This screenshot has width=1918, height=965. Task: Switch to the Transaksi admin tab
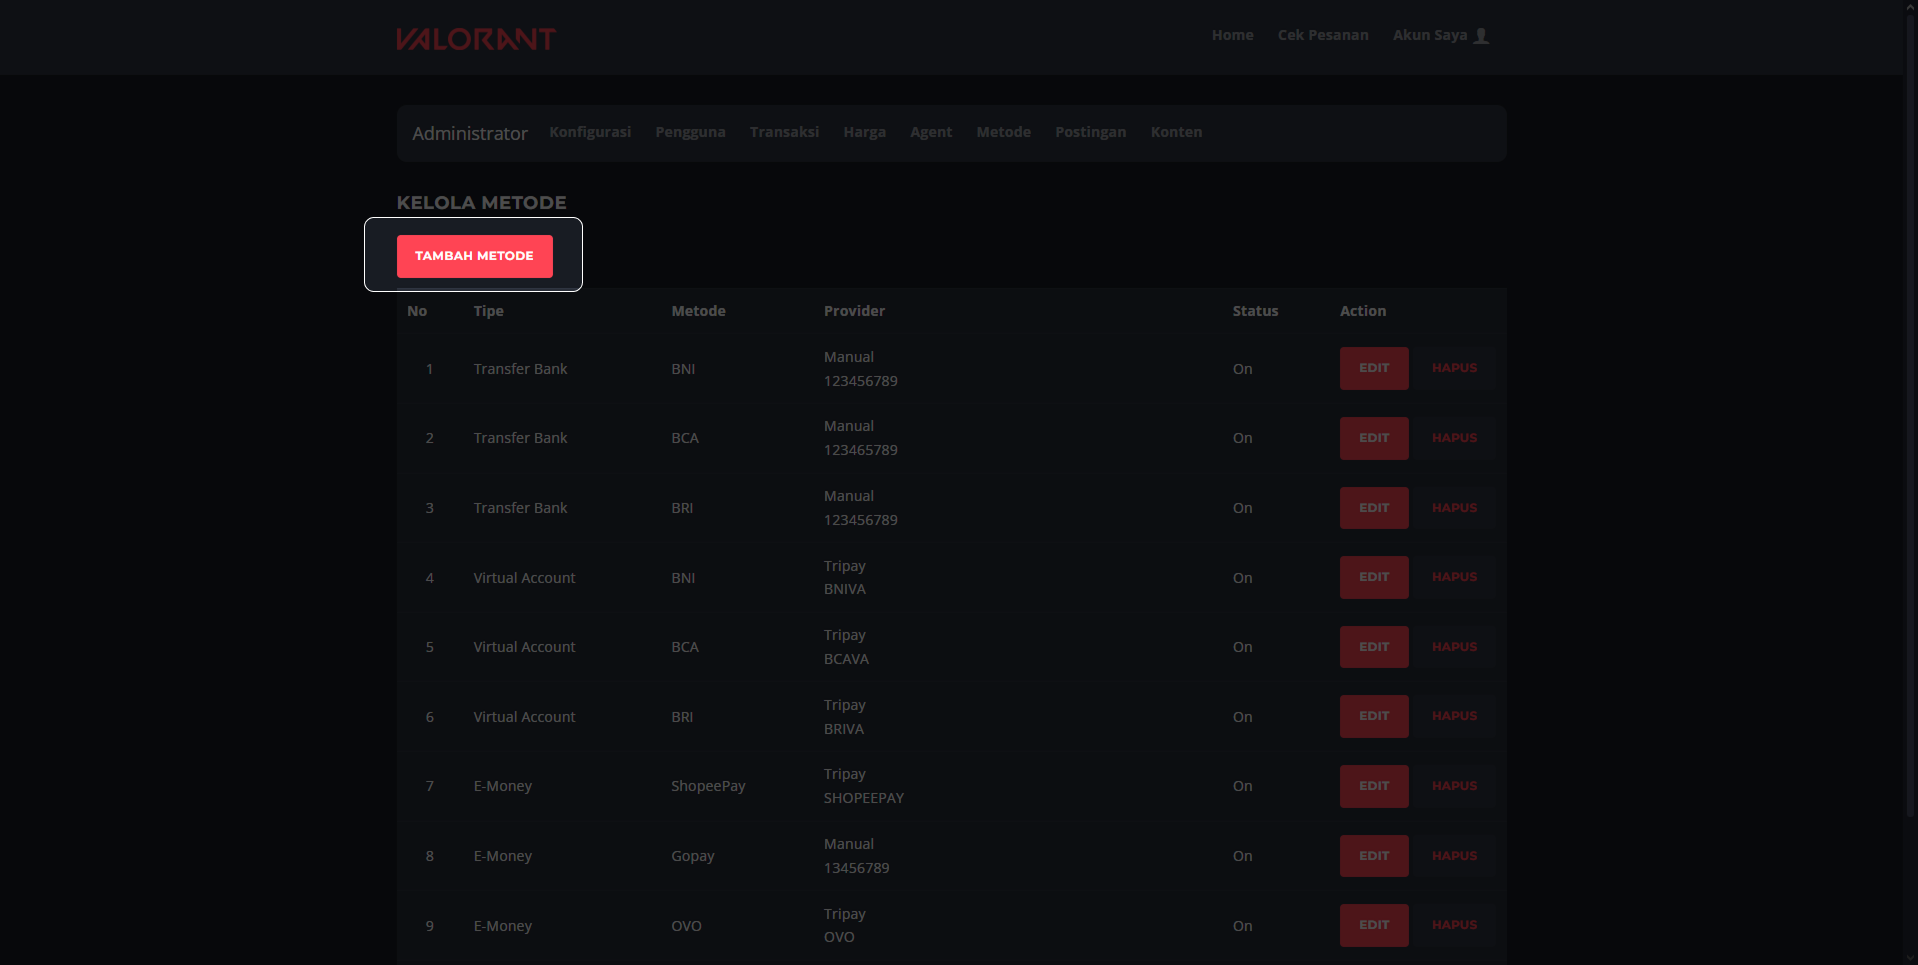point(784,132)
